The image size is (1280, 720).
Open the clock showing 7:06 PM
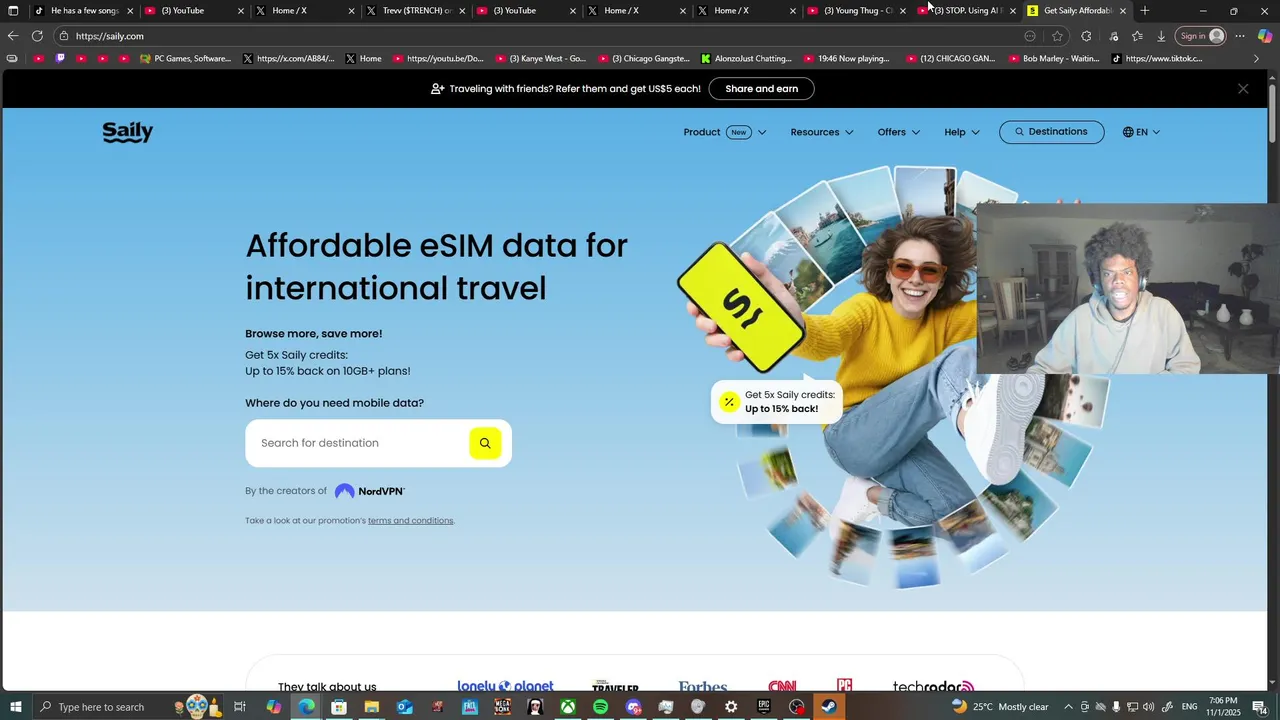pos(1225,707)
